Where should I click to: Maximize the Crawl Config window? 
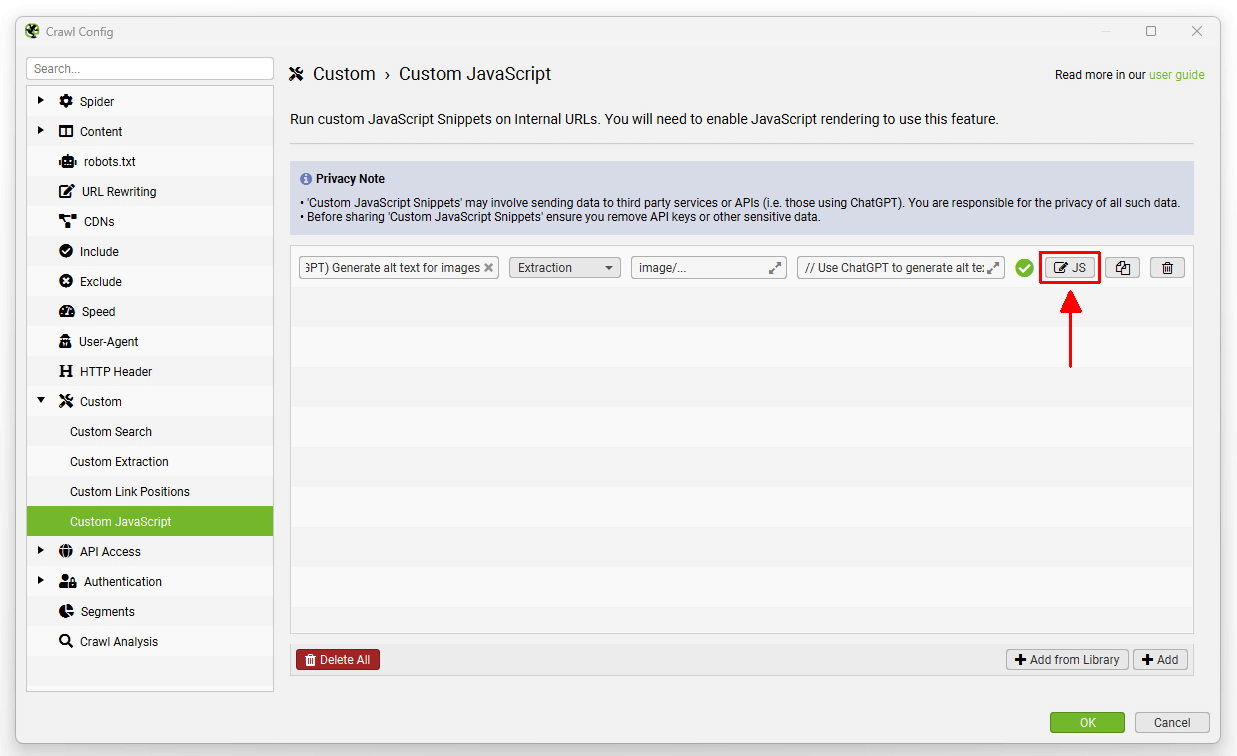click(1151, 31)
